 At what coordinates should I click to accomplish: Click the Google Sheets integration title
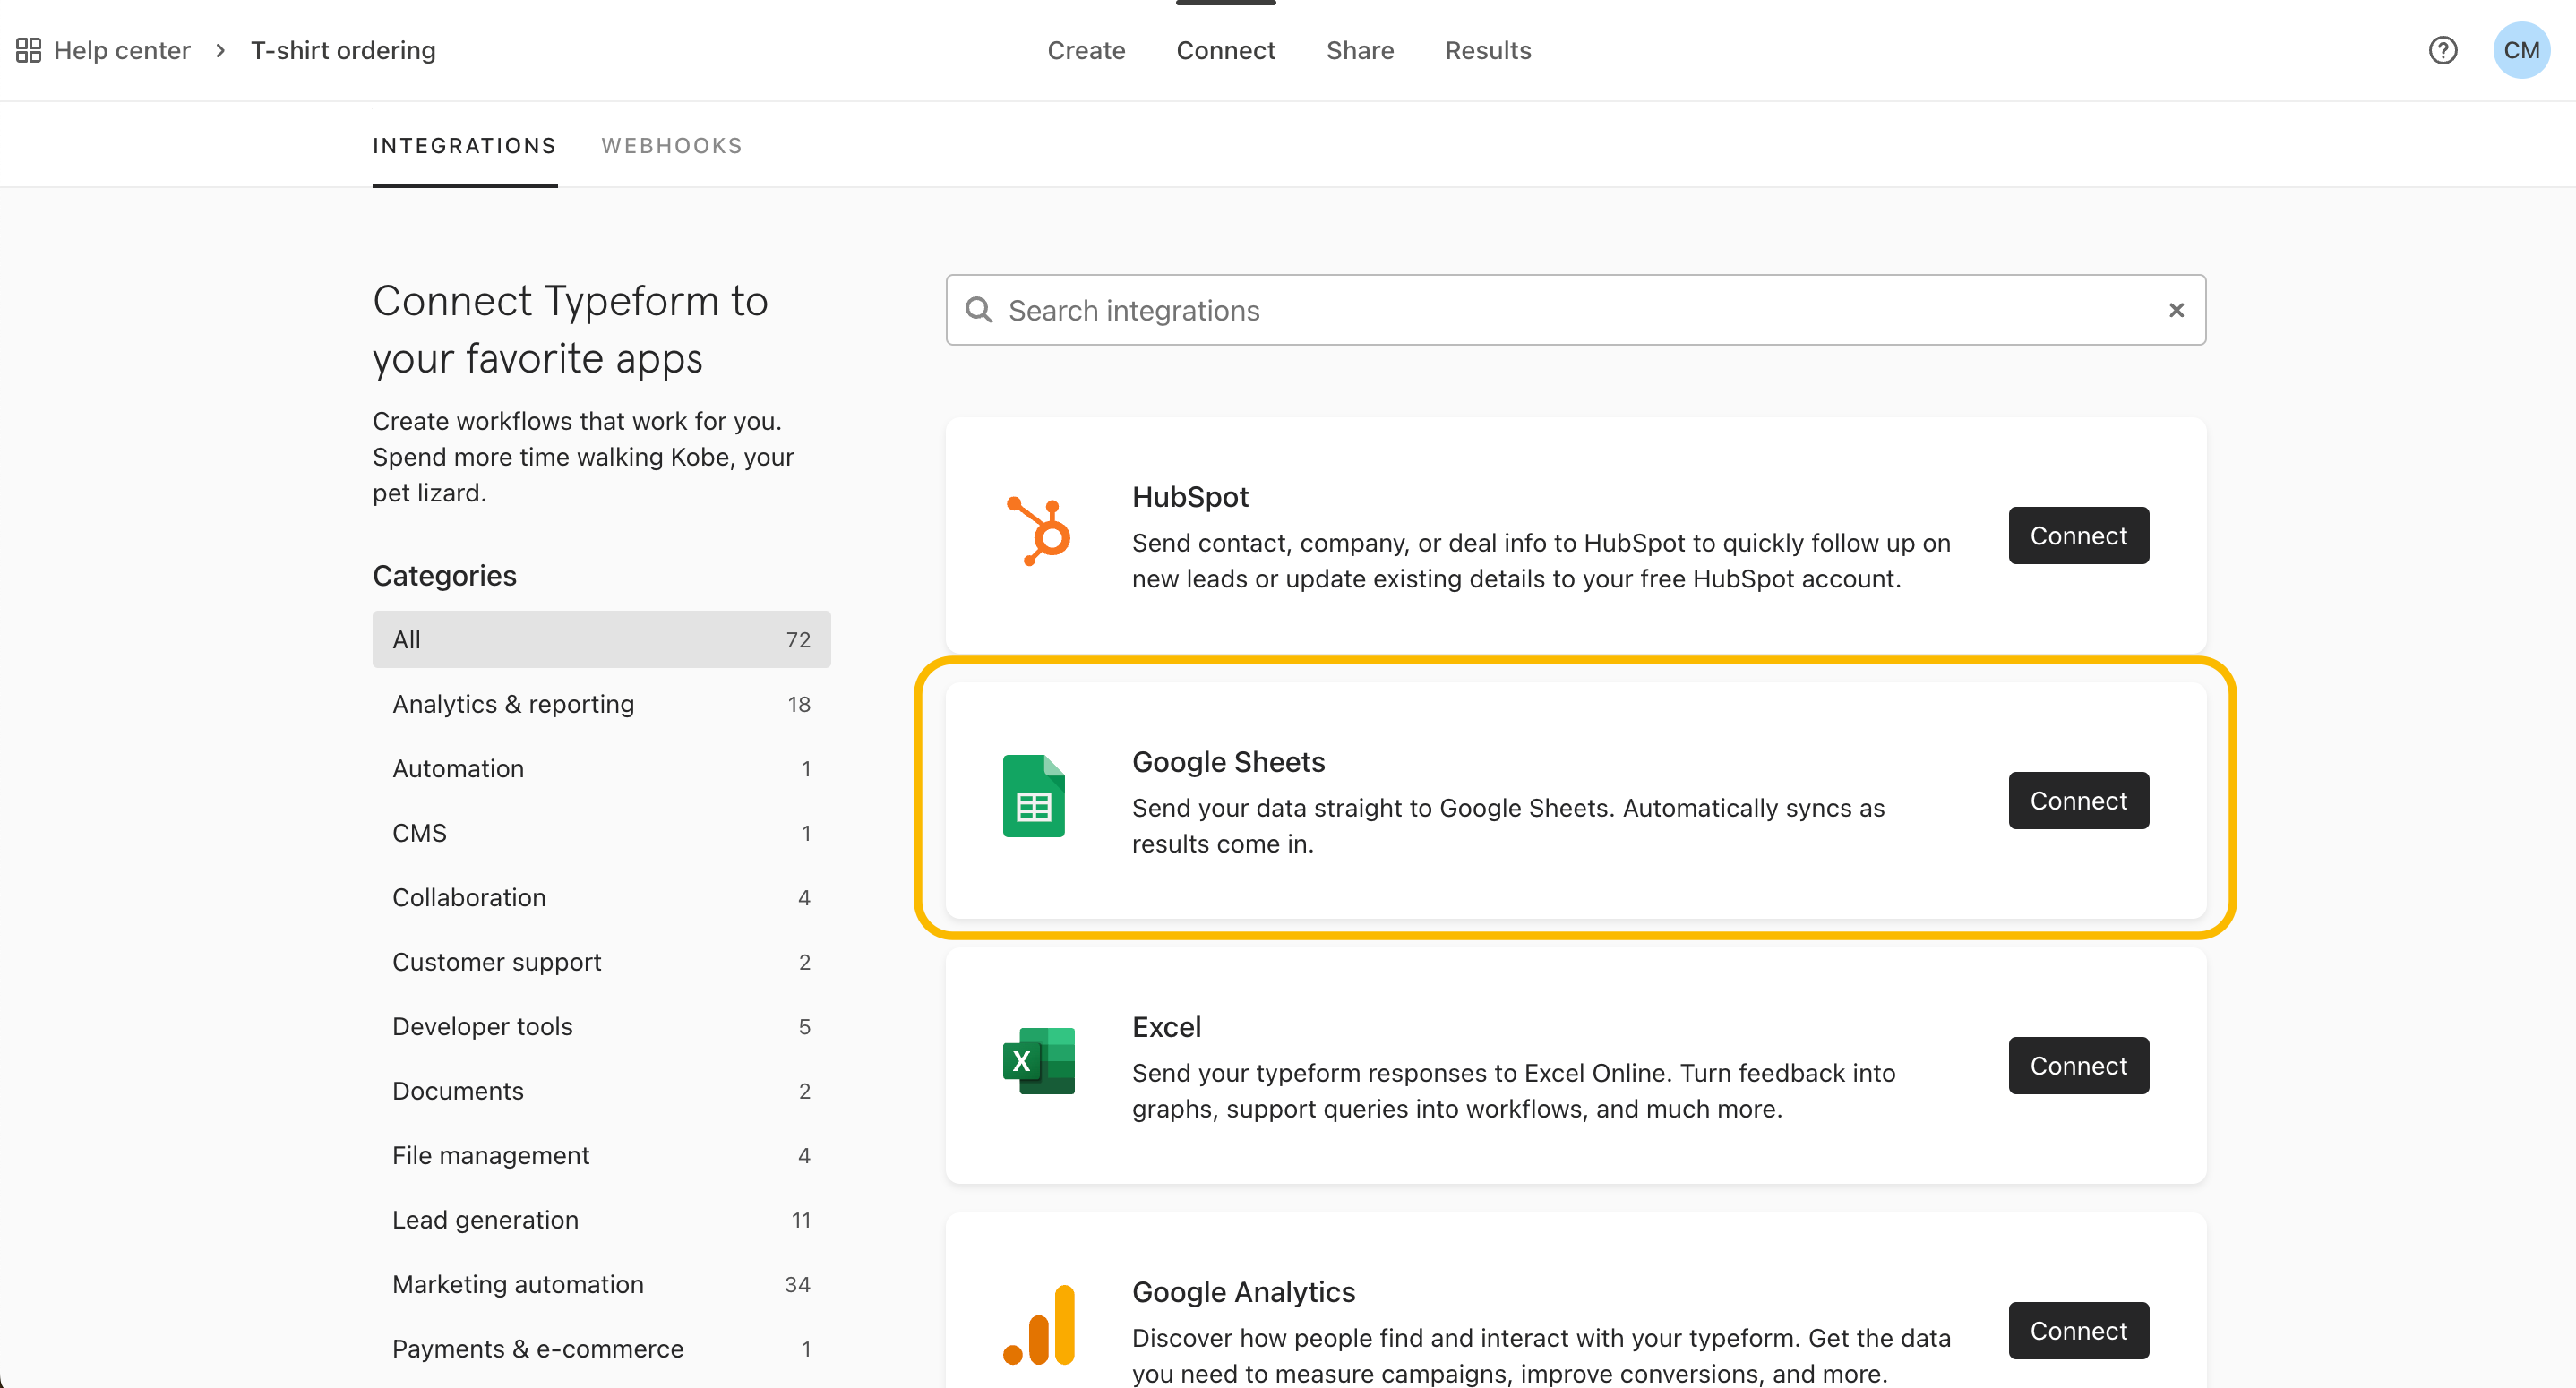pyautogui.click(x=1228, y=762)
